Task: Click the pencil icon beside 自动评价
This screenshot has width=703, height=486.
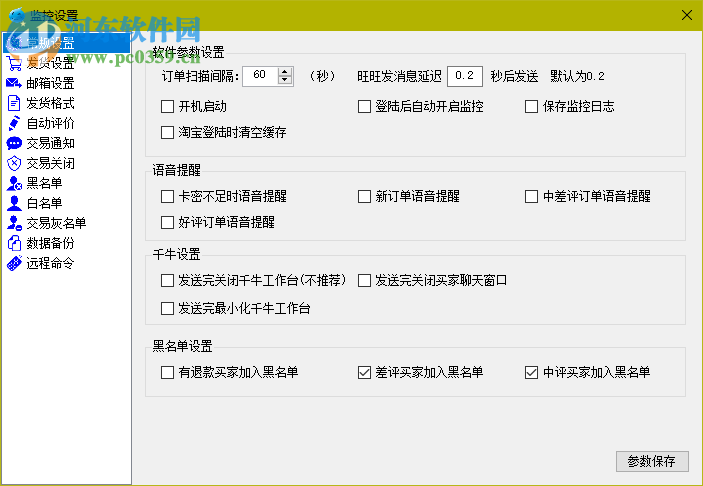Action: click(14, 123)
